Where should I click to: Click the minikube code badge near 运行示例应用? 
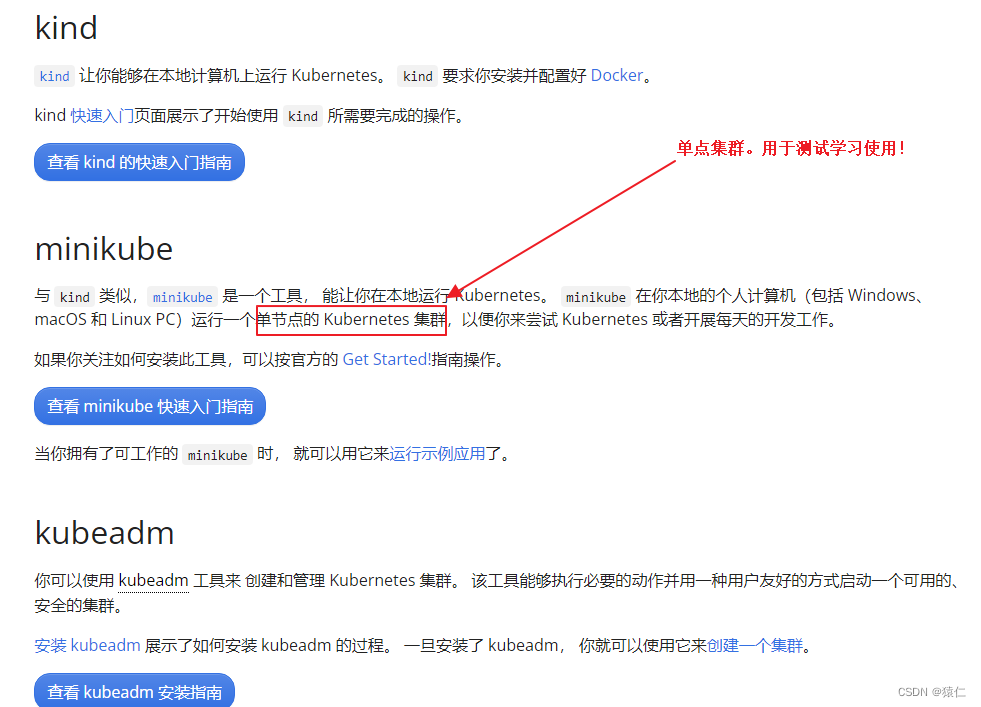217,454
